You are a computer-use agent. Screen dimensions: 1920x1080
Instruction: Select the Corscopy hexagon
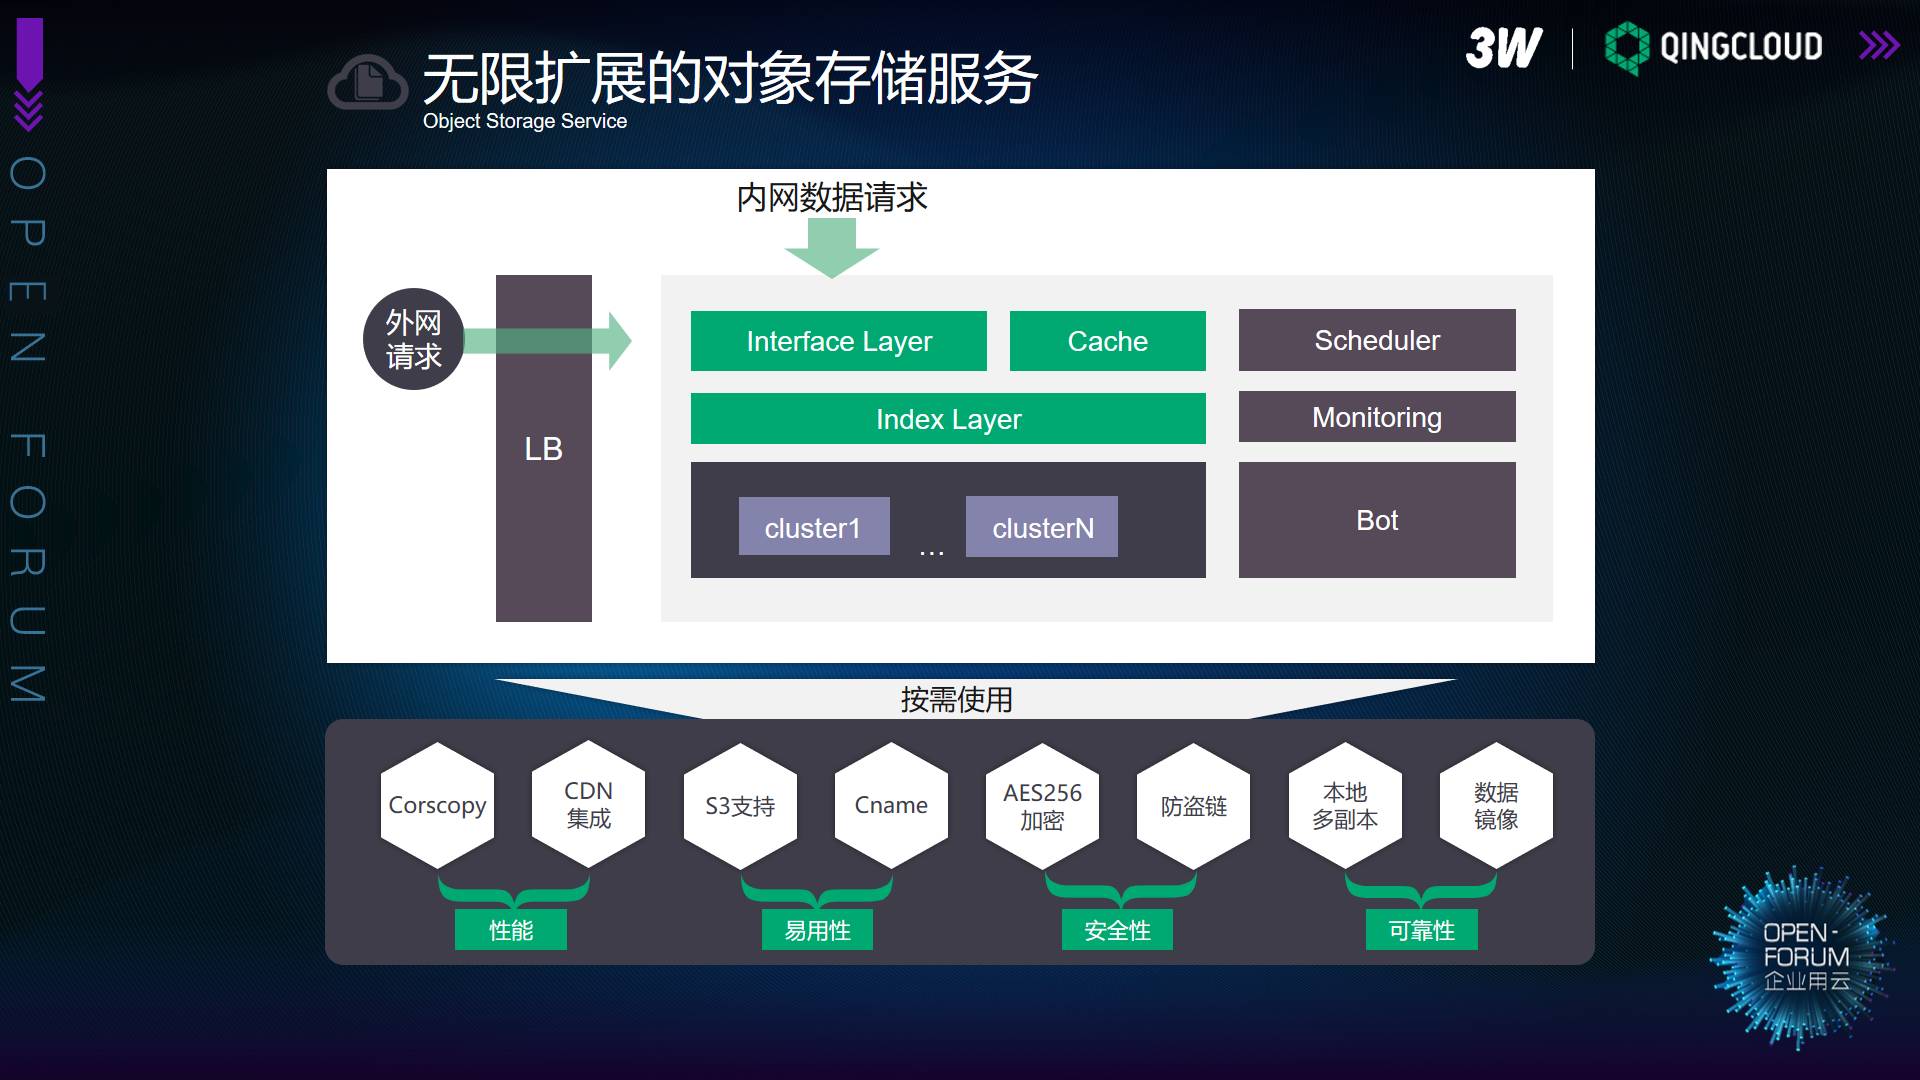pyautogui.click(x=437, y=805)
